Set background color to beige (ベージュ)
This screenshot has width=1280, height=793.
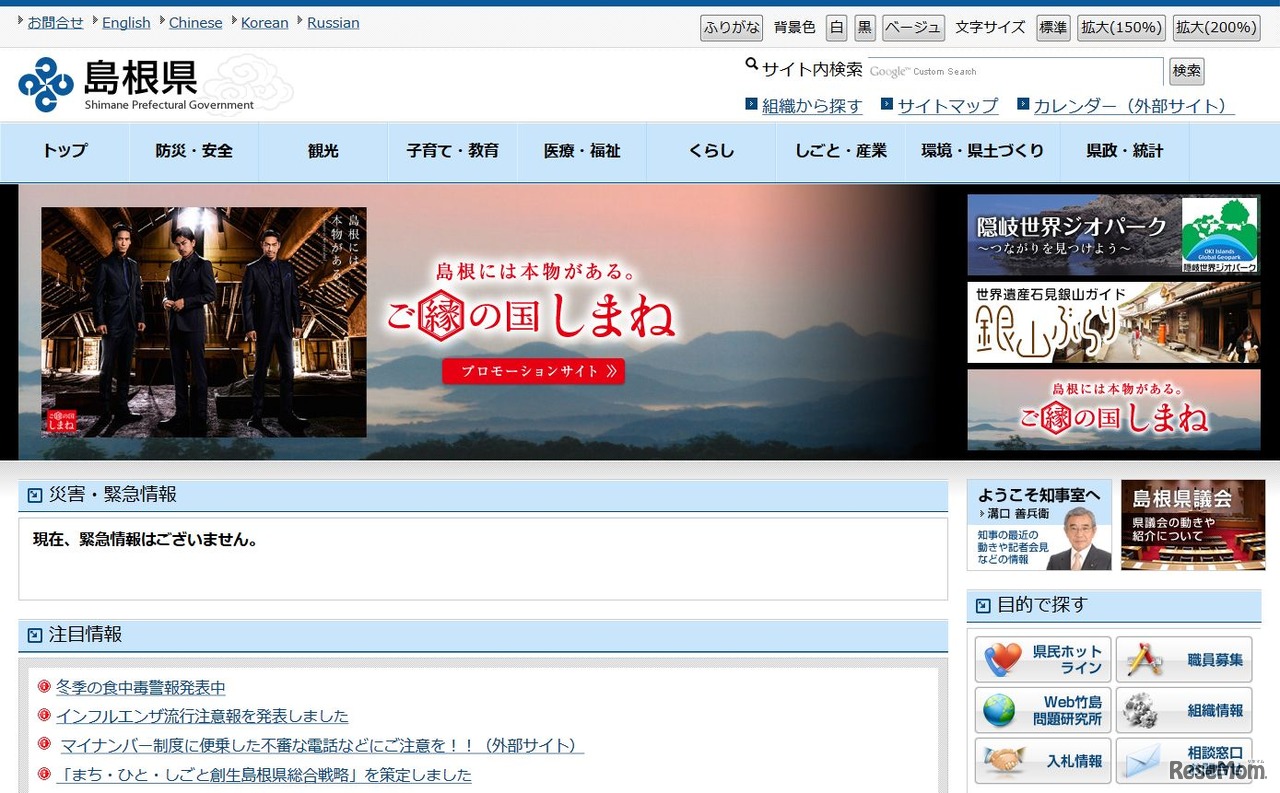click(x=913, y=28)
